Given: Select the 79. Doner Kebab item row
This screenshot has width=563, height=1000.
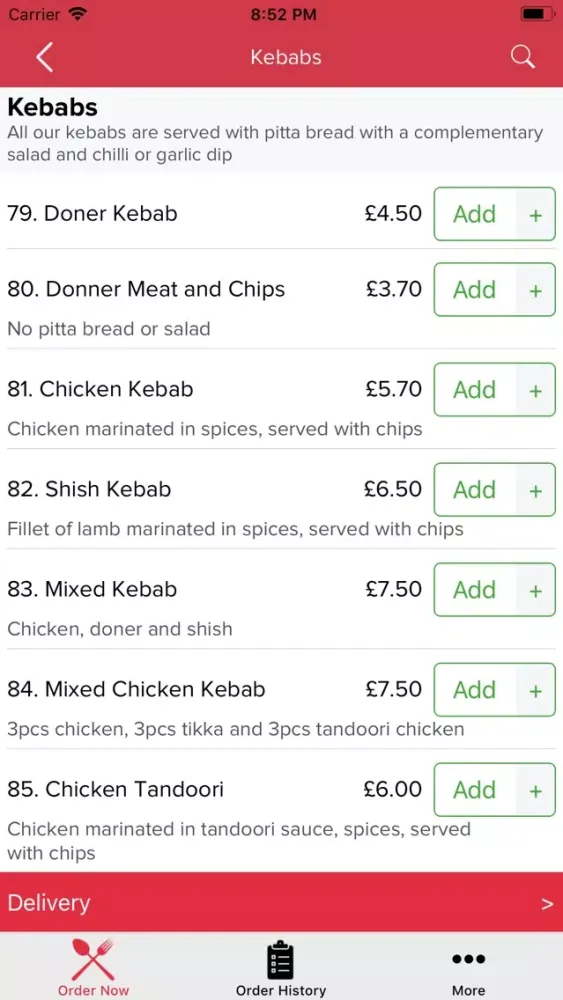Looking at the screenshot, I should point(281,214).
